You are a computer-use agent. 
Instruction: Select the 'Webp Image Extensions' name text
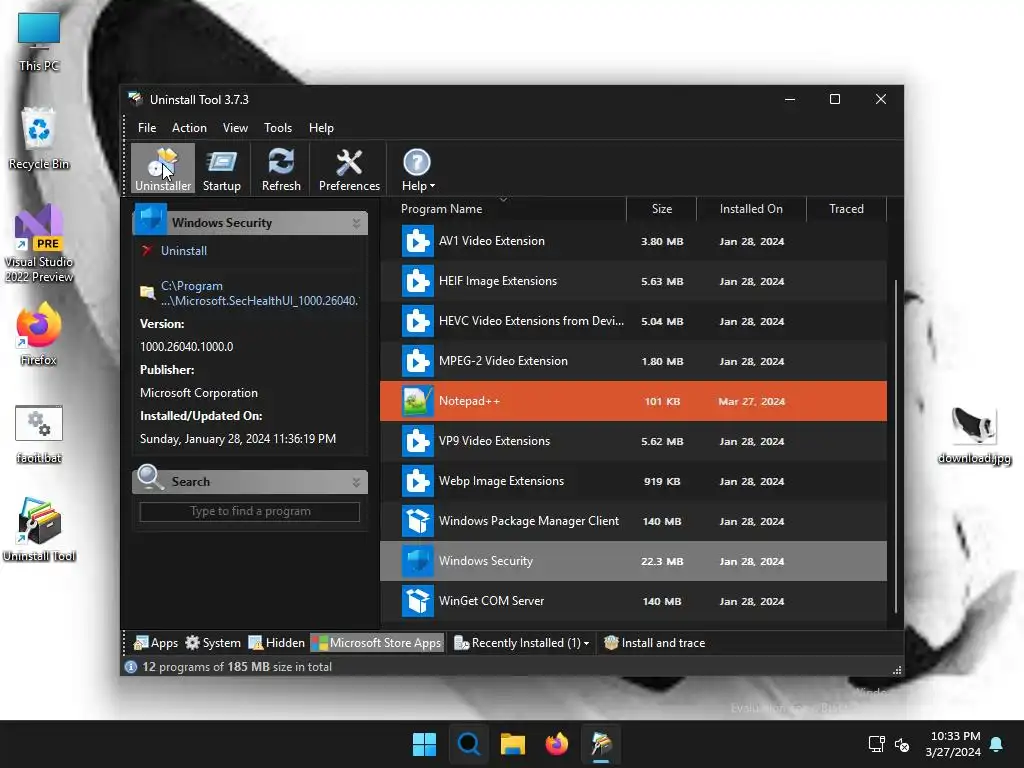pyautogui.click(x=501, y=481)
